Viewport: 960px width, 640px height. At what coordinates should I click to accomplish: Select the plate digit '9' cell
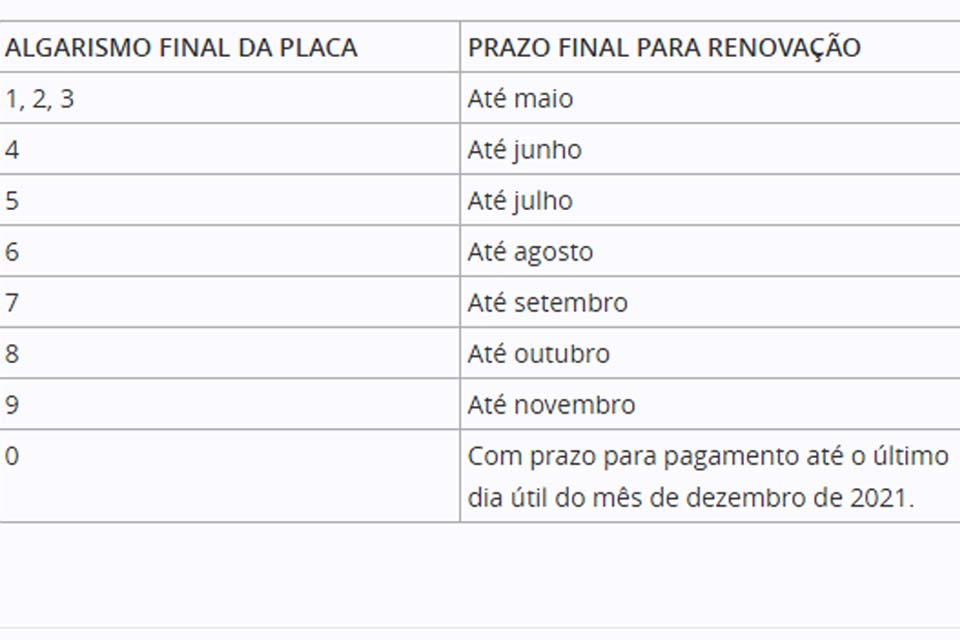click(12, 405)
